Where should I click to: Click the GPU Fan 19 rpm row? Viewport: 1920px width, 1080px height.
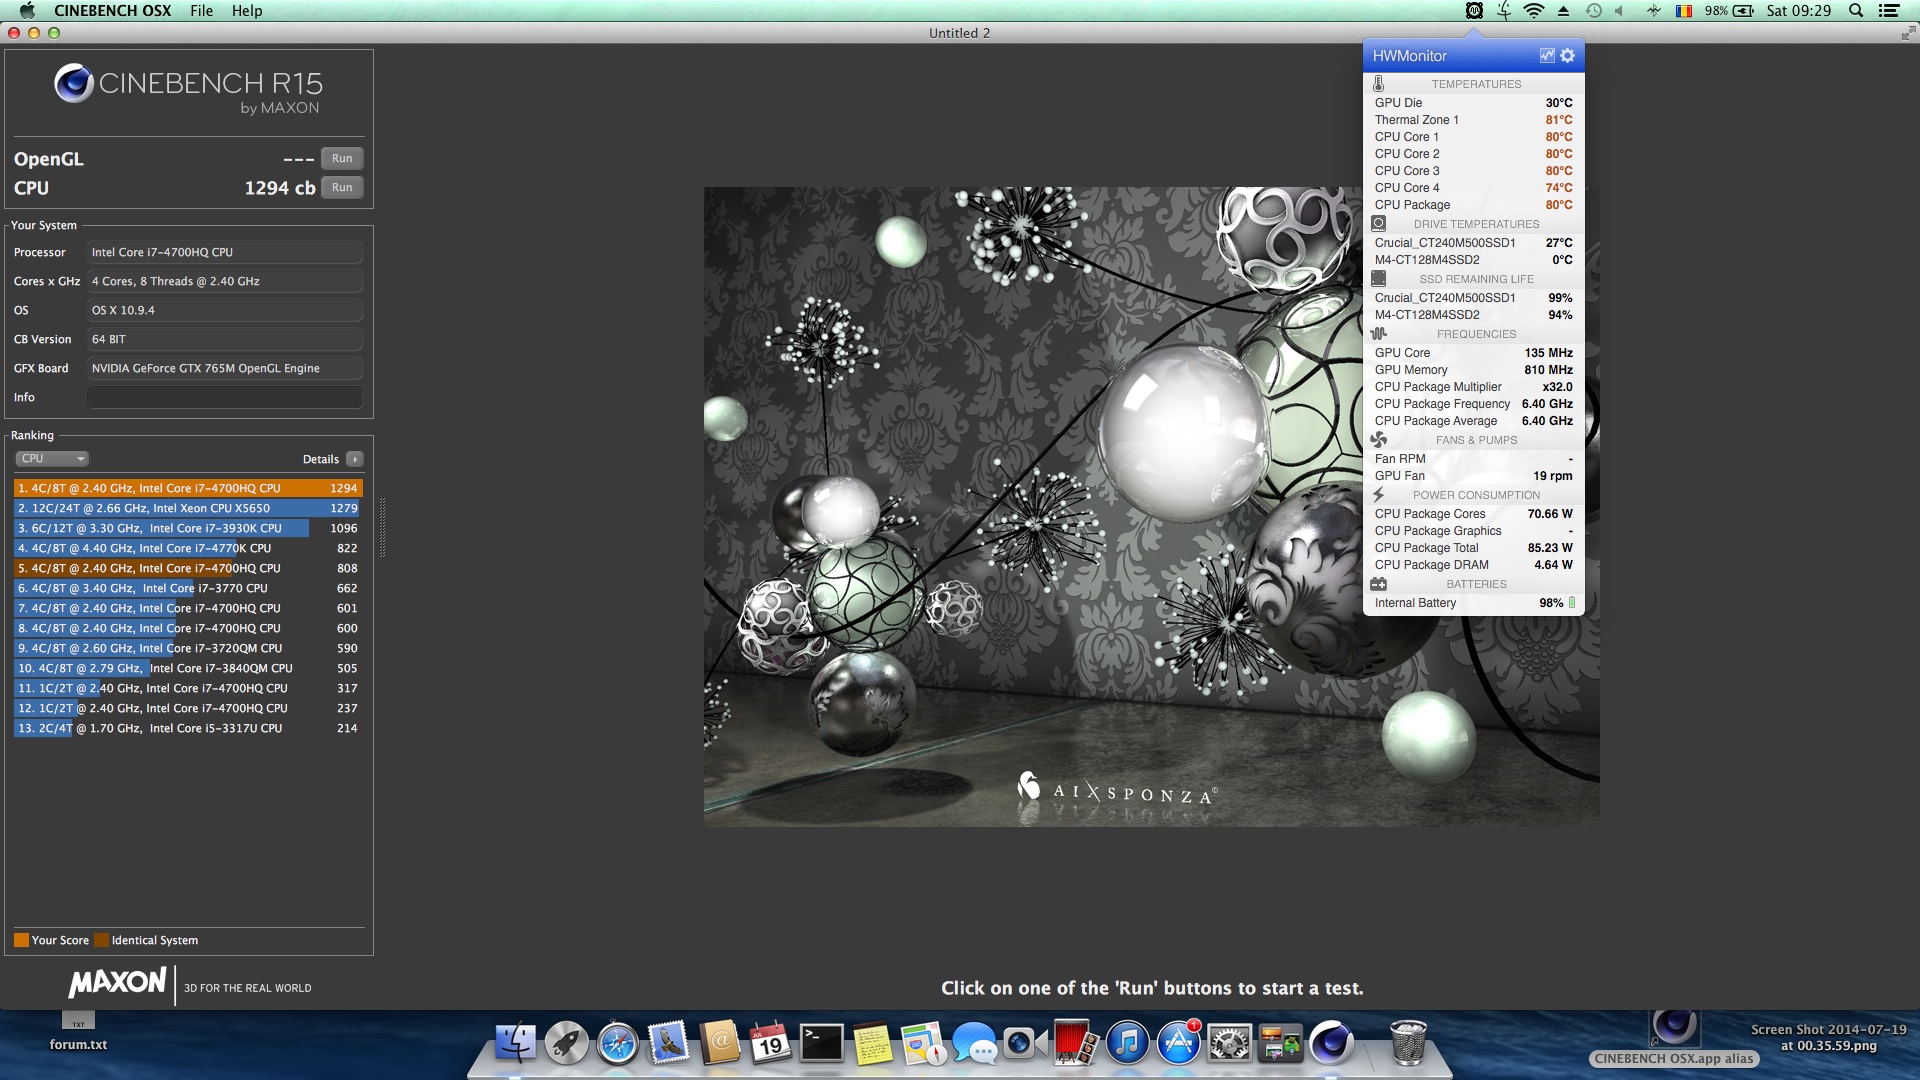pos(1473,476)
